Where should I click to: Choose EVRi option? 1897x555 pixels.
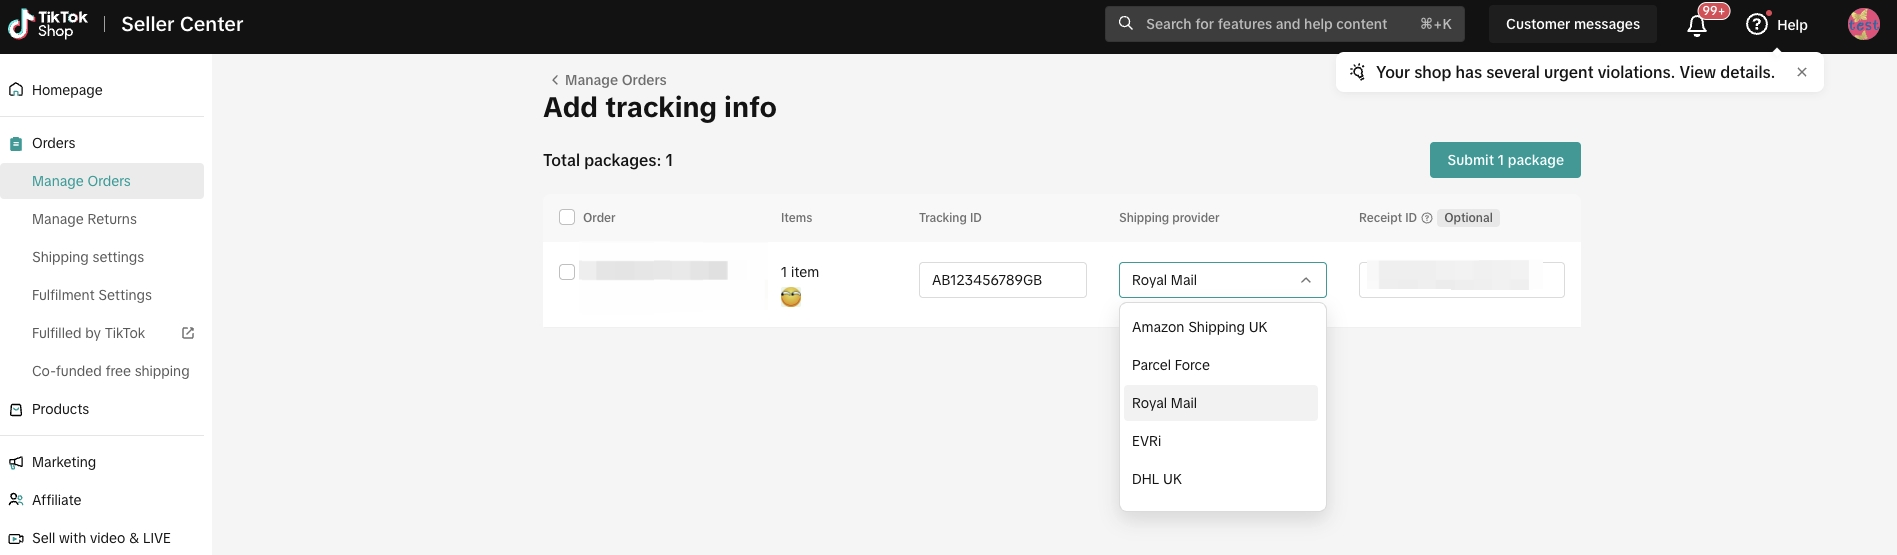point(1221,441)
